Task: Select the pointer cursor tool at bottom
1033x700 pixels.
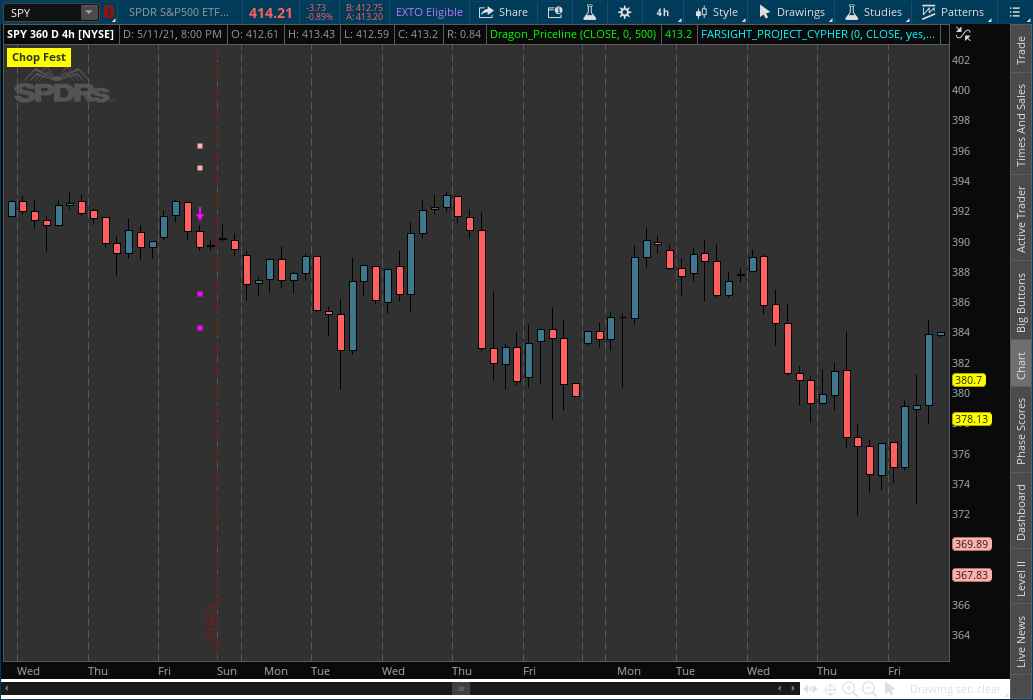Action: point(890,689)
